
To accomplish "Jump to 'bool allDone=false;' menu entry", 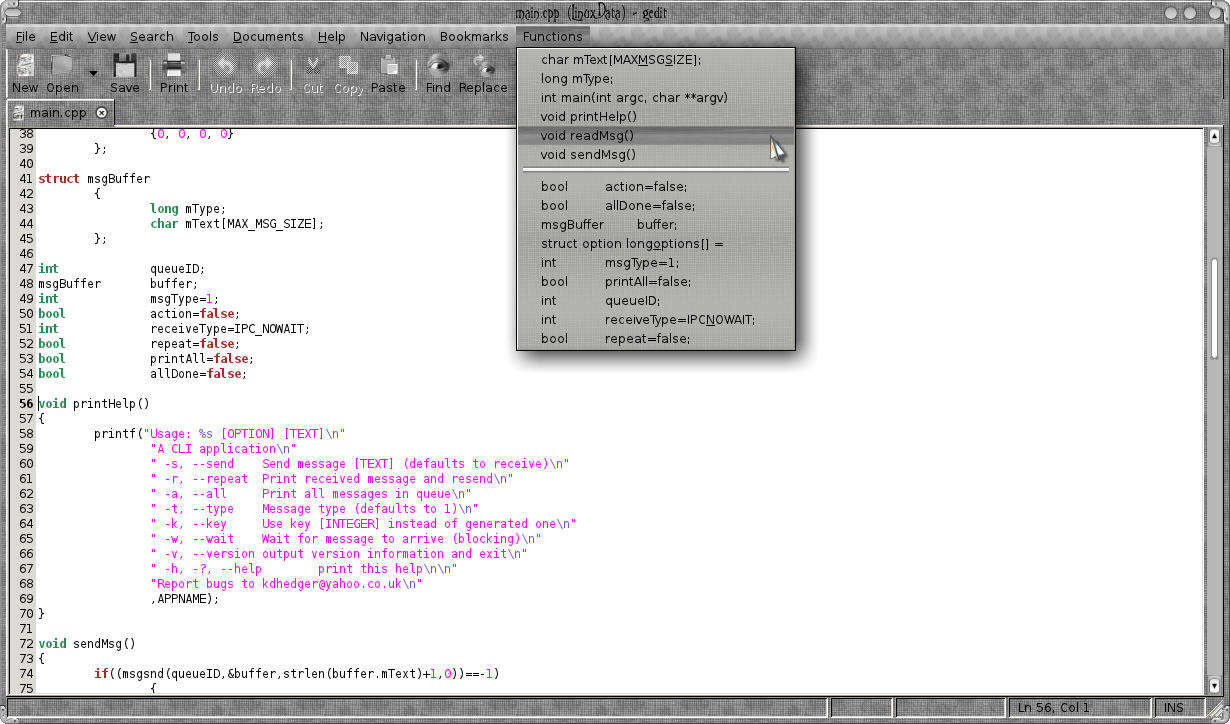I will [656, 206].
